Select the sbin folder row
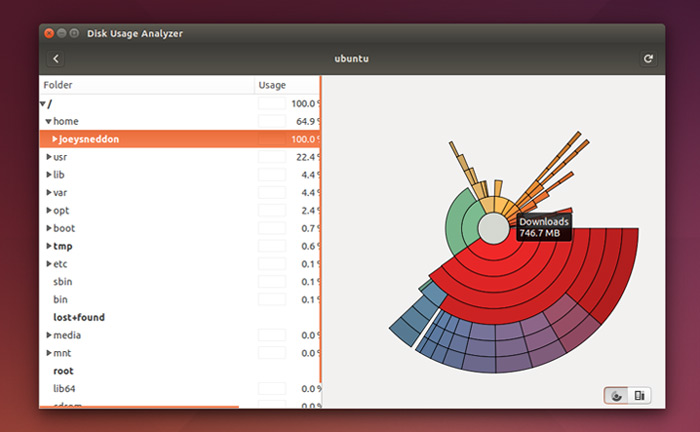Viewport: 700px width, 432px height. click(150, 282)
